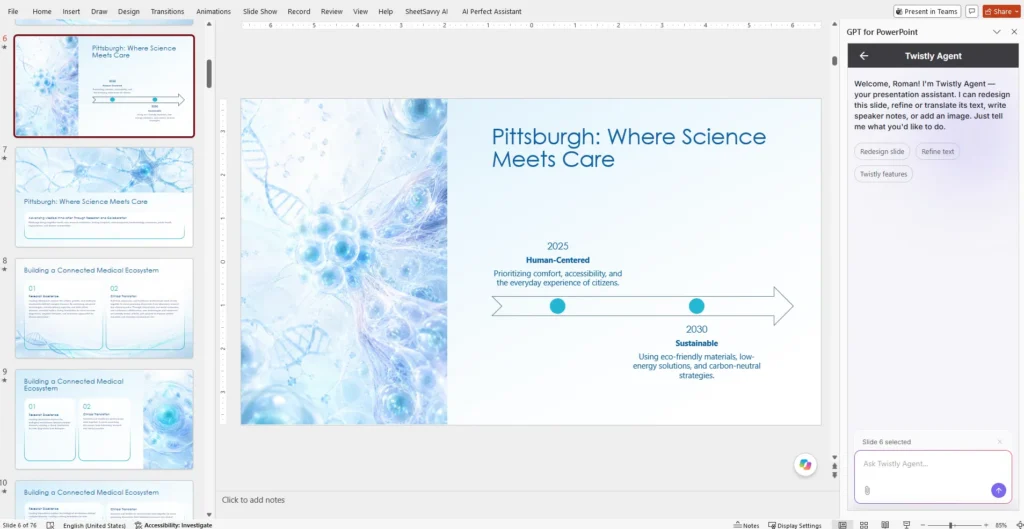Image resolution: width=1024 pixels, height=529 pixels.
Task: Select slide 9 thumbnail
Action: point(104,419)
